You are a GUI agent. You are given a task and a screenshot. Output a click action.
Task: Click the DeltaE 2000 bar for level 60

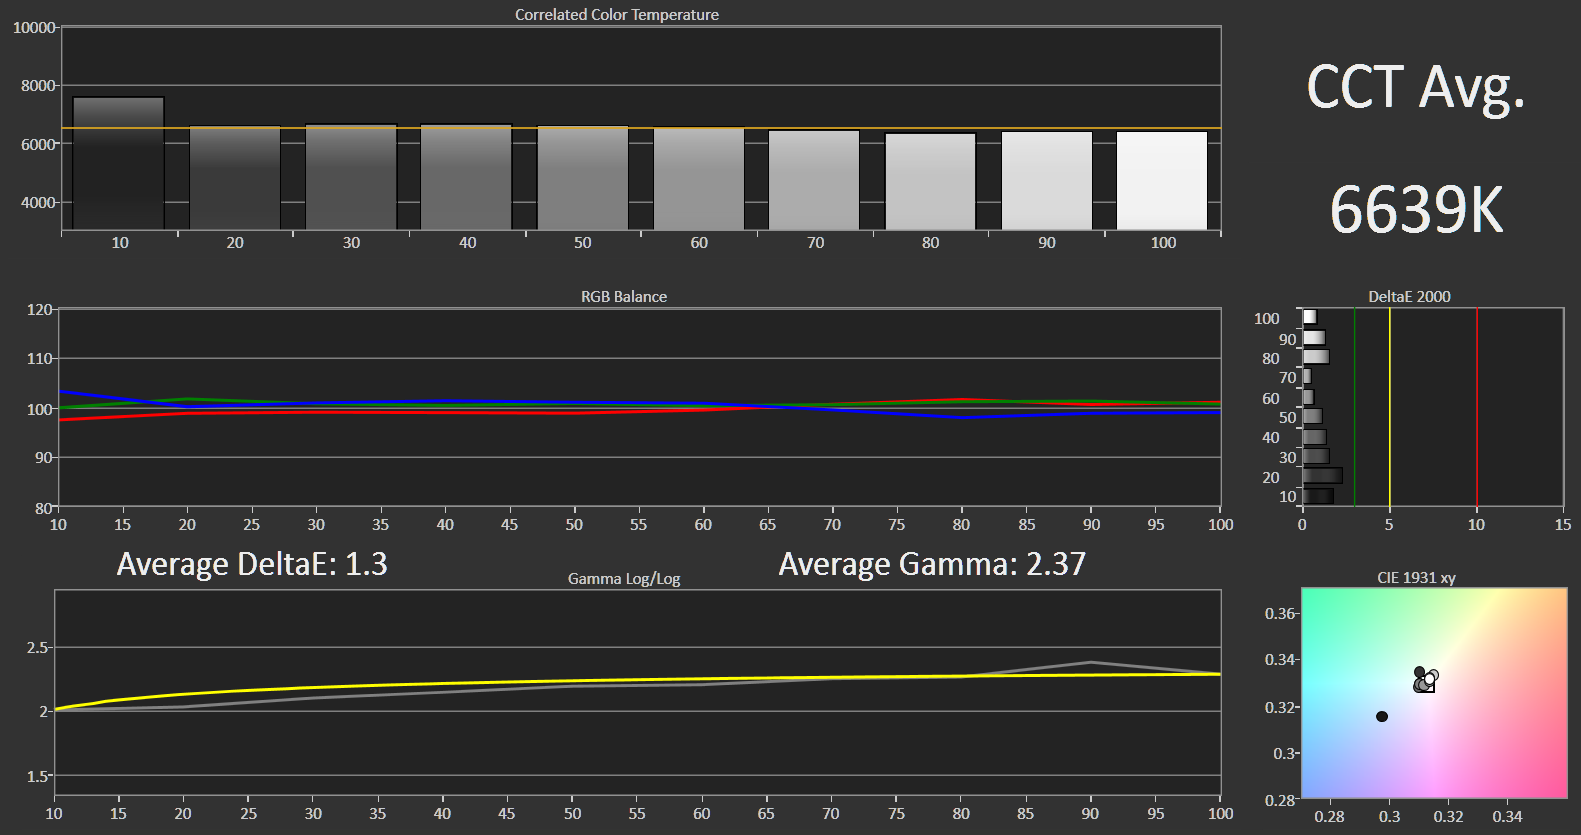tap(1308, 397)
